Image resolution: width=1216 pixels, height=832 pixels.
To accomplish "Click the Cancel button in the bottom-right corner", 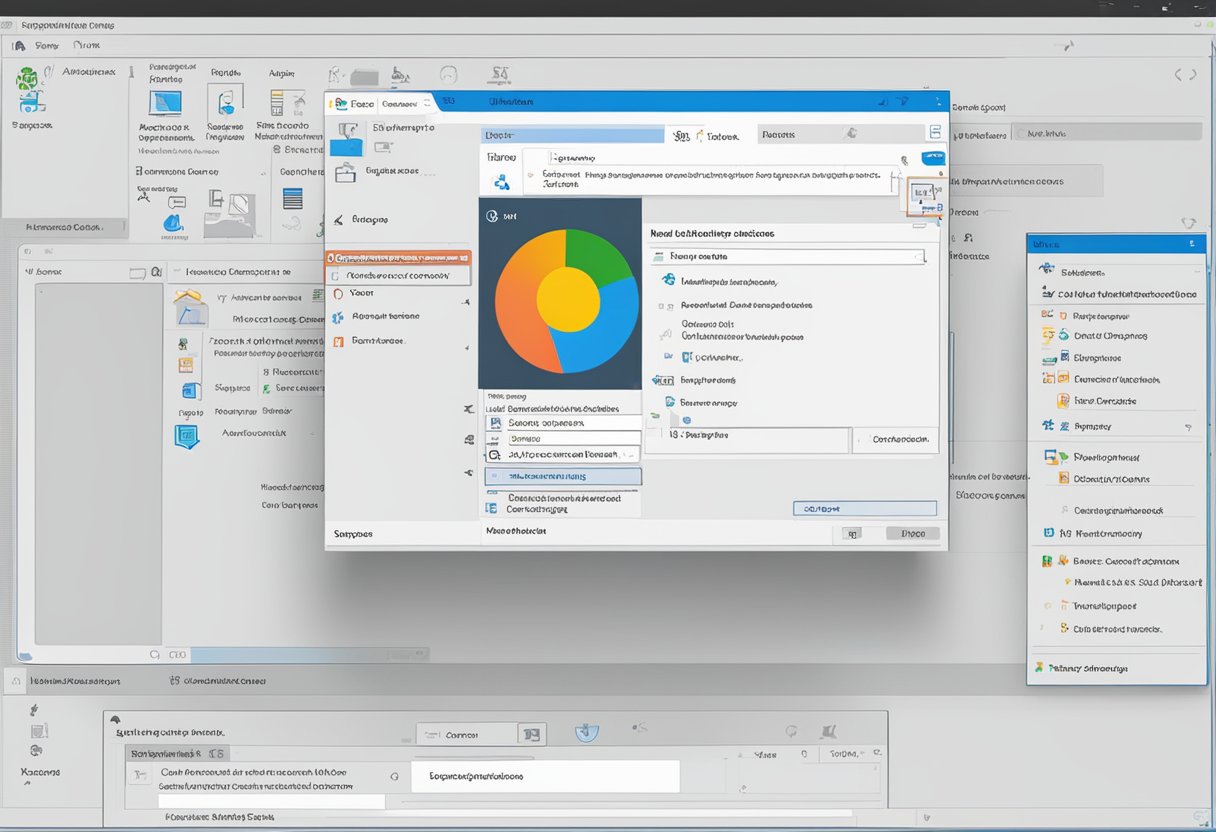I will (x=912, y=533).
